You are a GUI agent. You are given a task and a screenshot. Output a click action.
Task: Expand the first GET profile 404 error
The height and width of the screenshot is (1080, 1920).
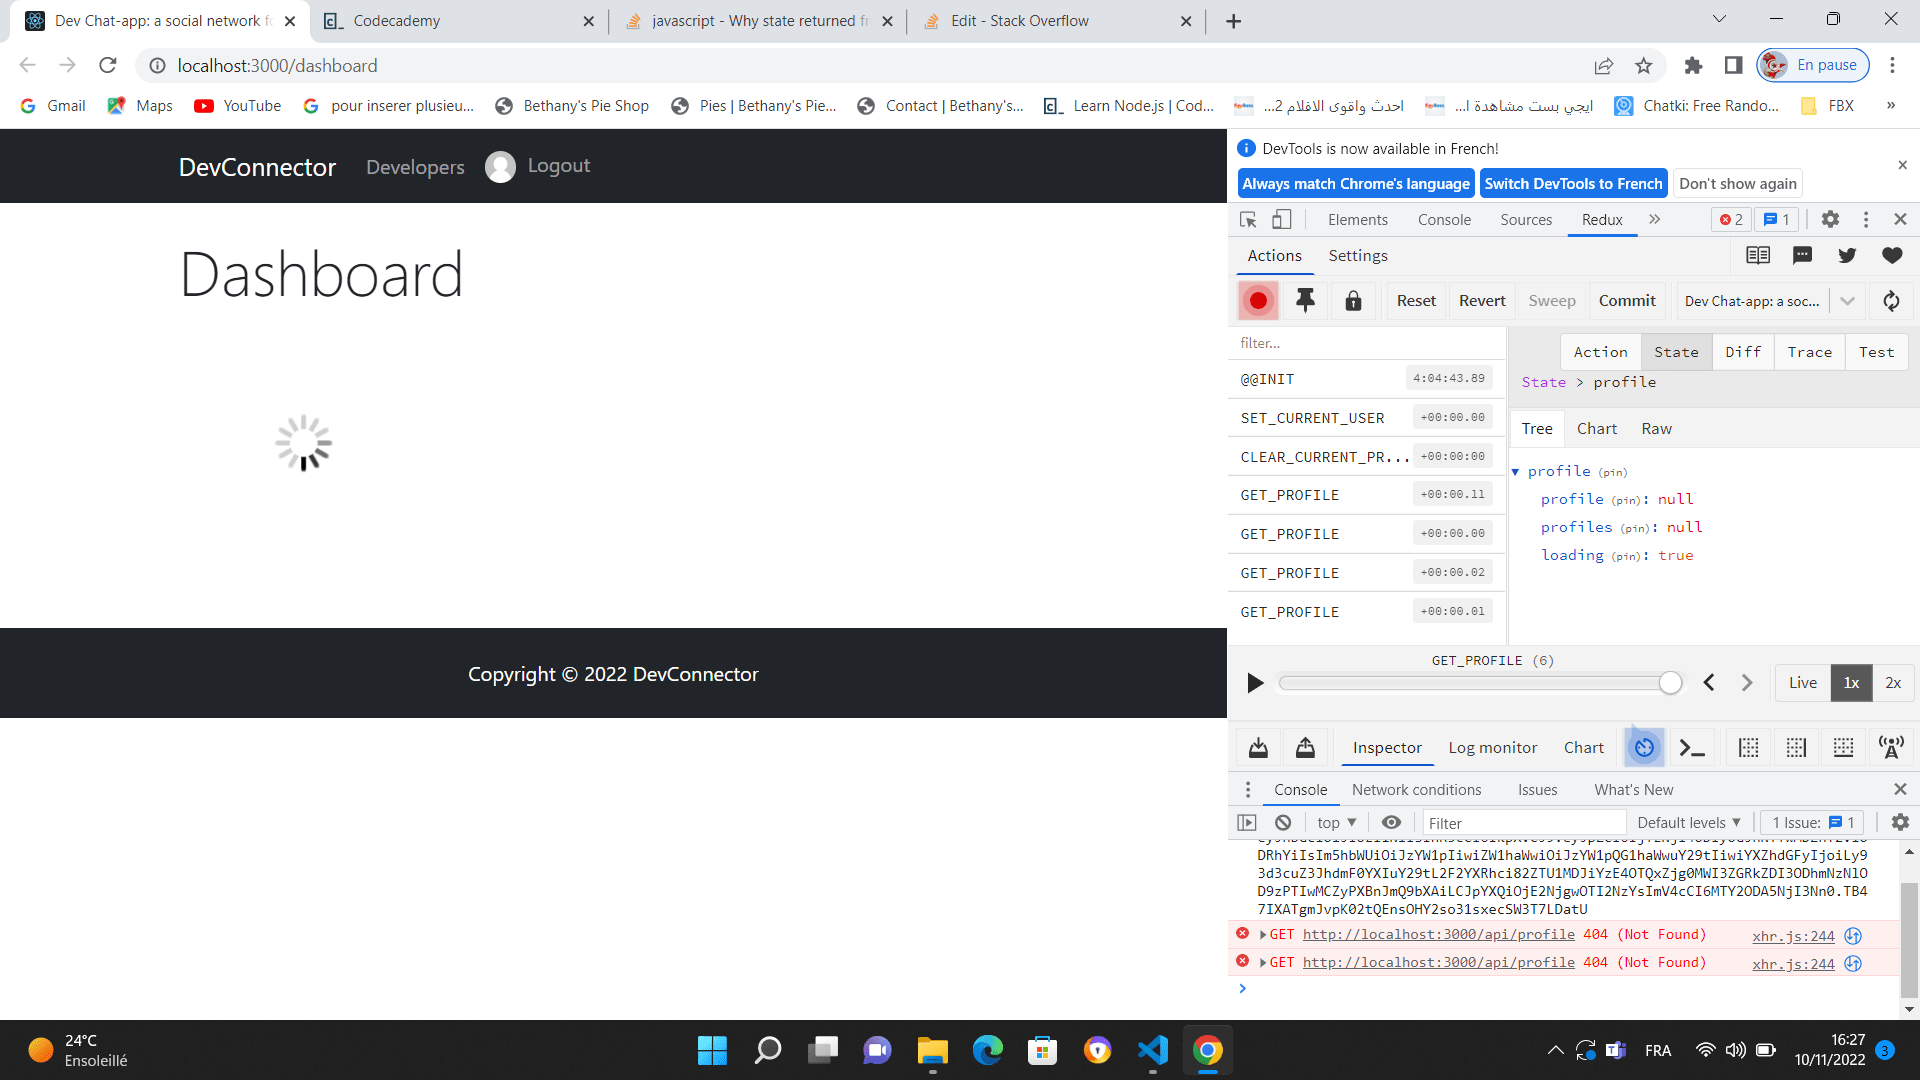click(x=1264, y=934)
